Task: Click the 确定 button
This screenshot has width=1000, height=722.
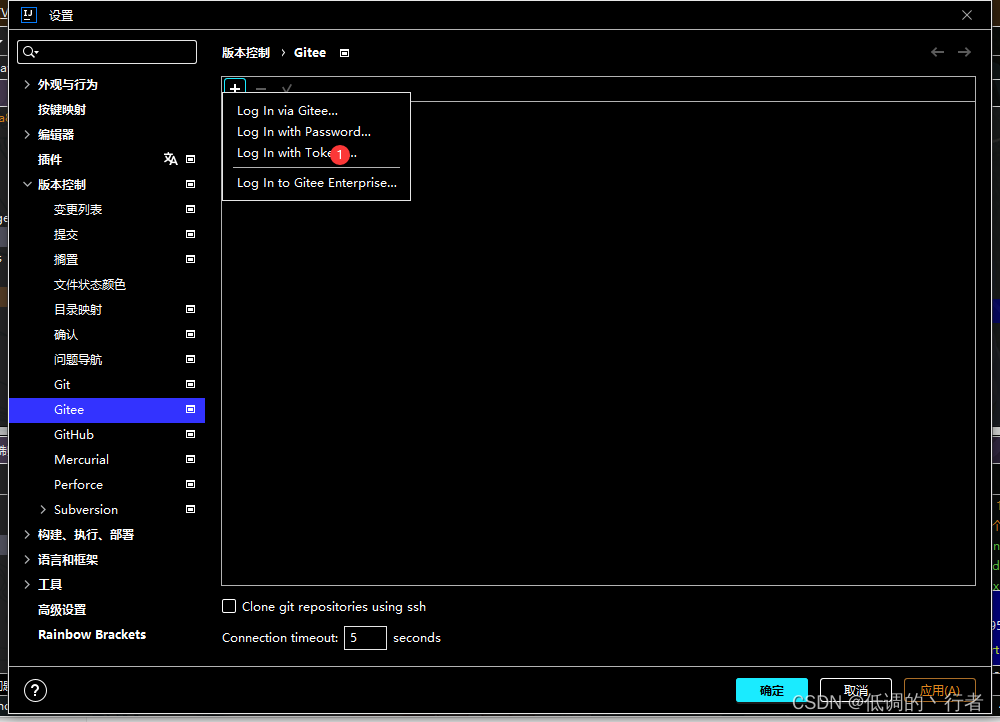Action: 772,690
